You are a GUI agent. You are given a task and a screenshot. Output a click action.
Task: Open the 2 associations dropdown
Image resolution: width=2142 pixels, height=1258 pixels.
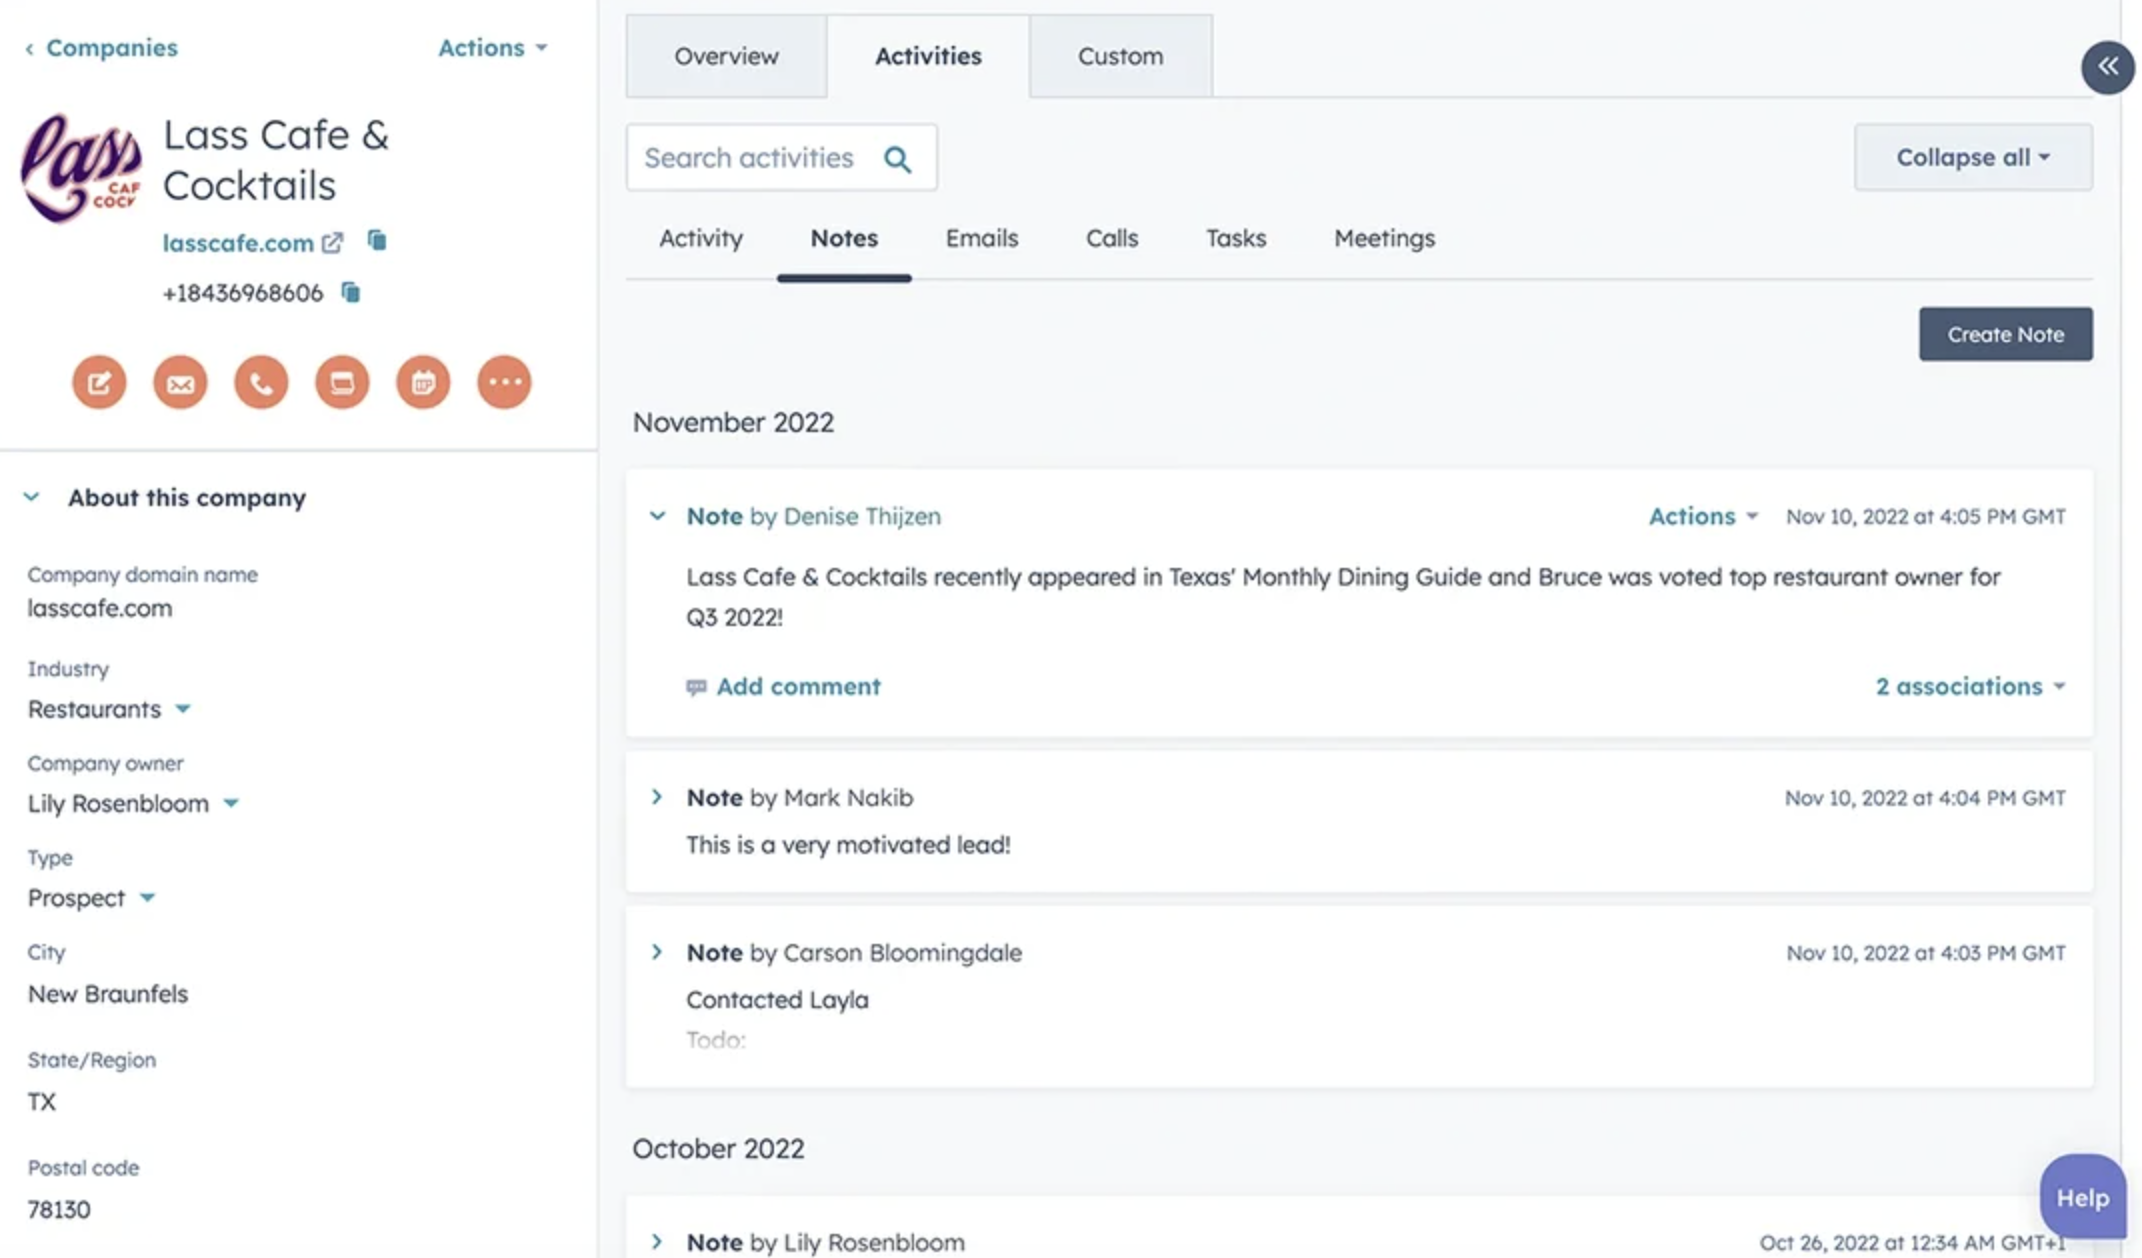(1968, 686)
